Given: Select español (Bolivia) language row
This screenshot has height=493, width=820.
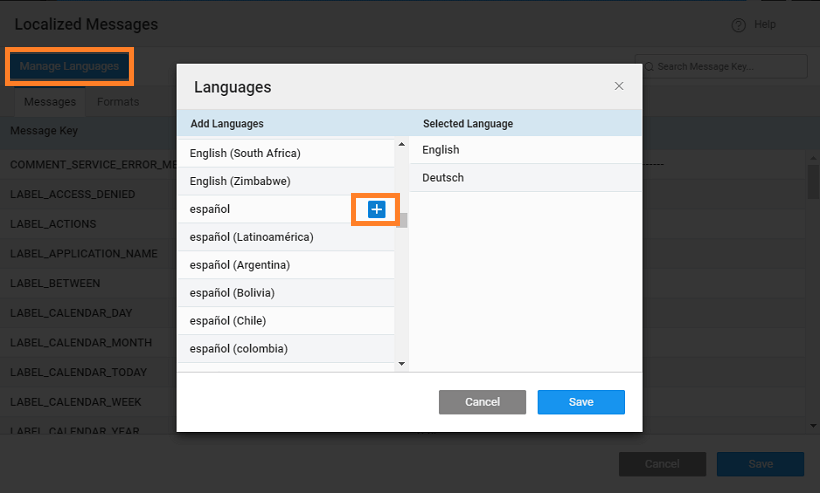Looking at the screenshot, I should pyautogui.click(x=232, y=293).
